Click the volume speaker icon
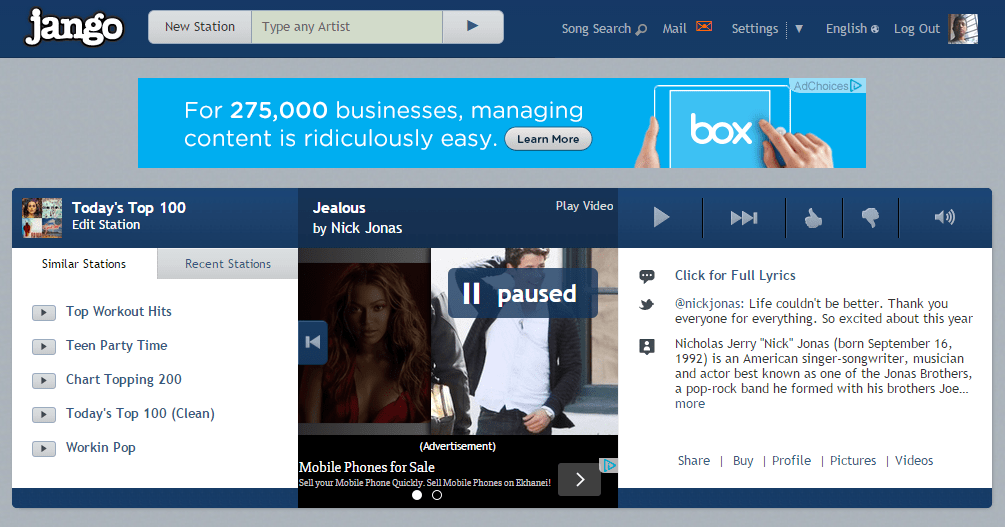This screenshot has height=527, width=1005. pos(944,218)
